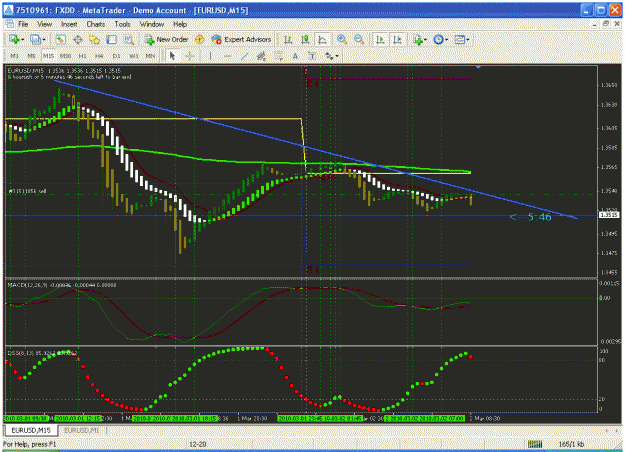Switch to the H1 timeframe

click(83, 56)
